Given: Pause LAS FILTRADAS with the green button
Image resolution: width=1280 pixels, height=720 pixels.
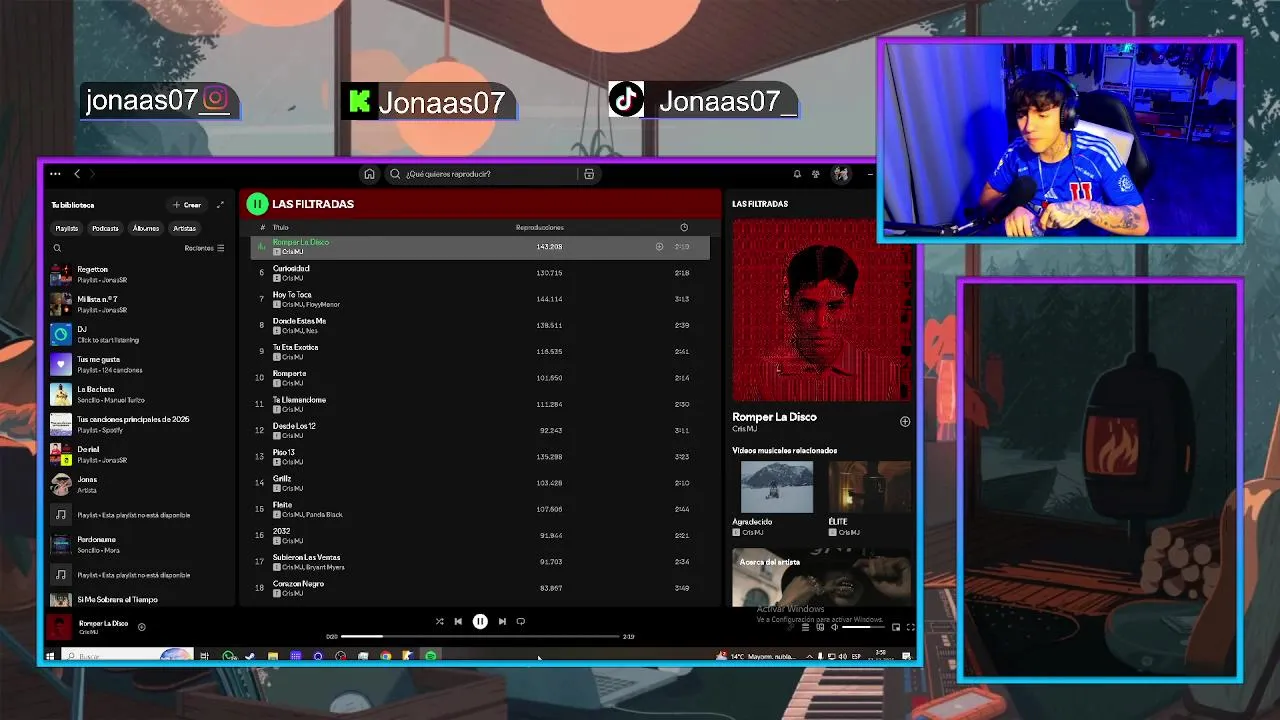Looking at the screenshot, I should [257, 204].
